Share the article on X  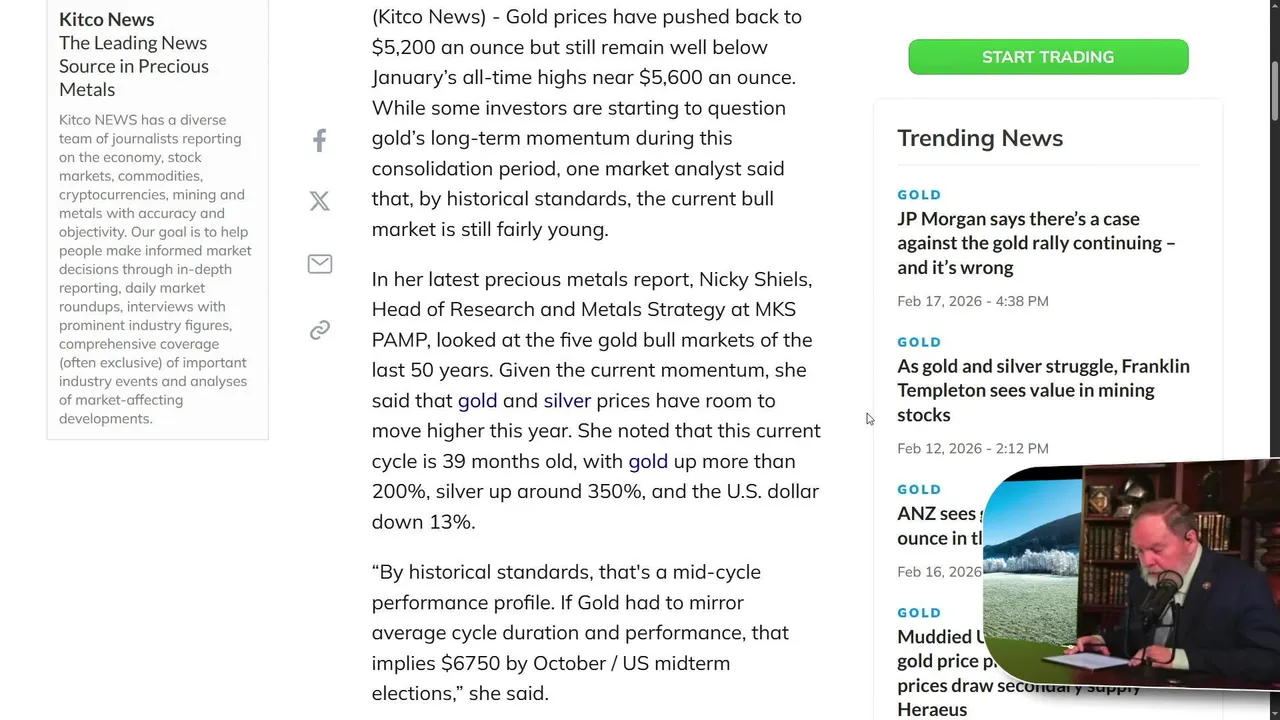[319, 201]
